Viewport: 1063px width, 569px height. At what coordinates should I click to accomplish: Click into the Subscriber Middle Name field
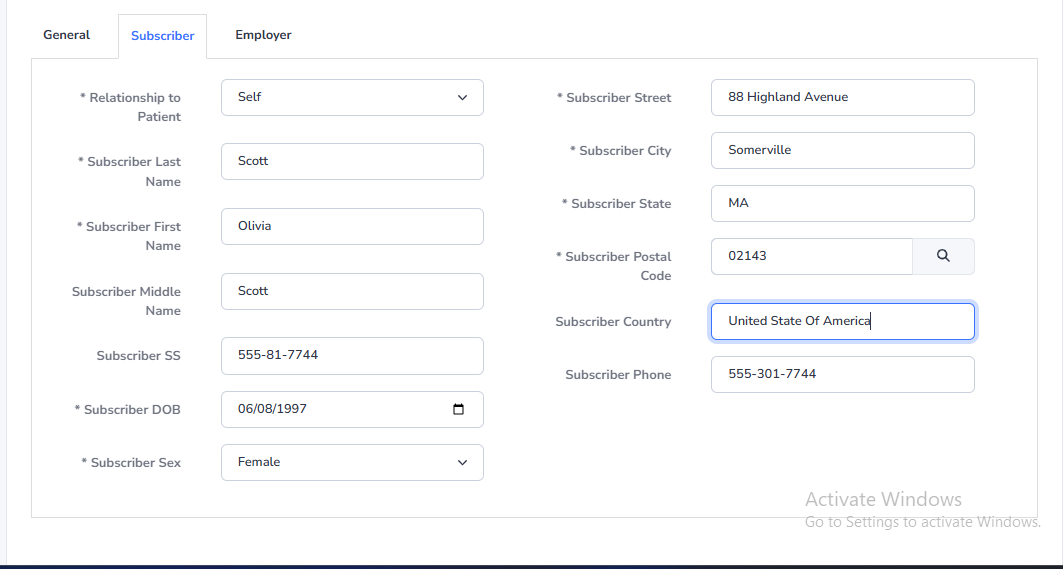point(352,291)
